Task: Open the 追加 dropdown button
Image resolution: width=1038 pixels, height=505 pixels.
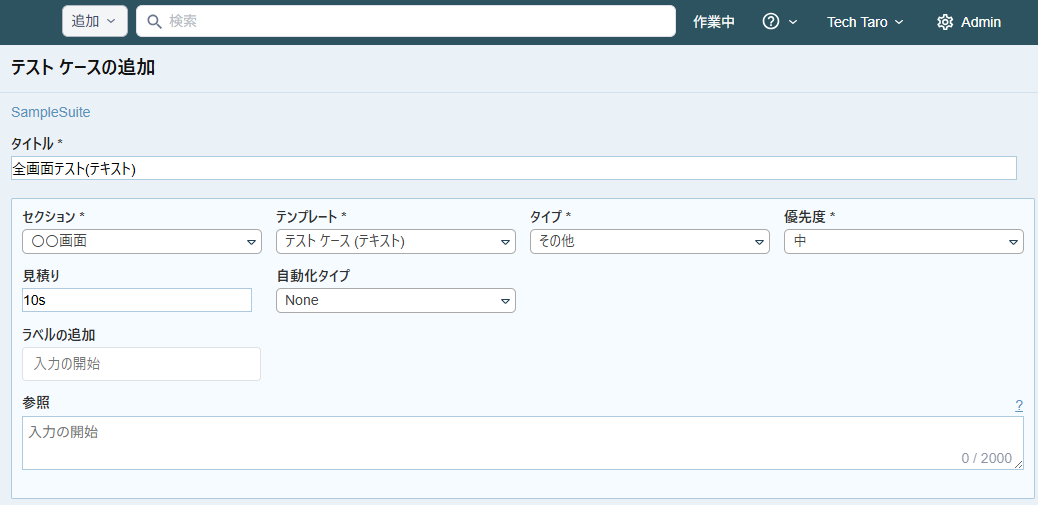Action: (x=94, y=21)
